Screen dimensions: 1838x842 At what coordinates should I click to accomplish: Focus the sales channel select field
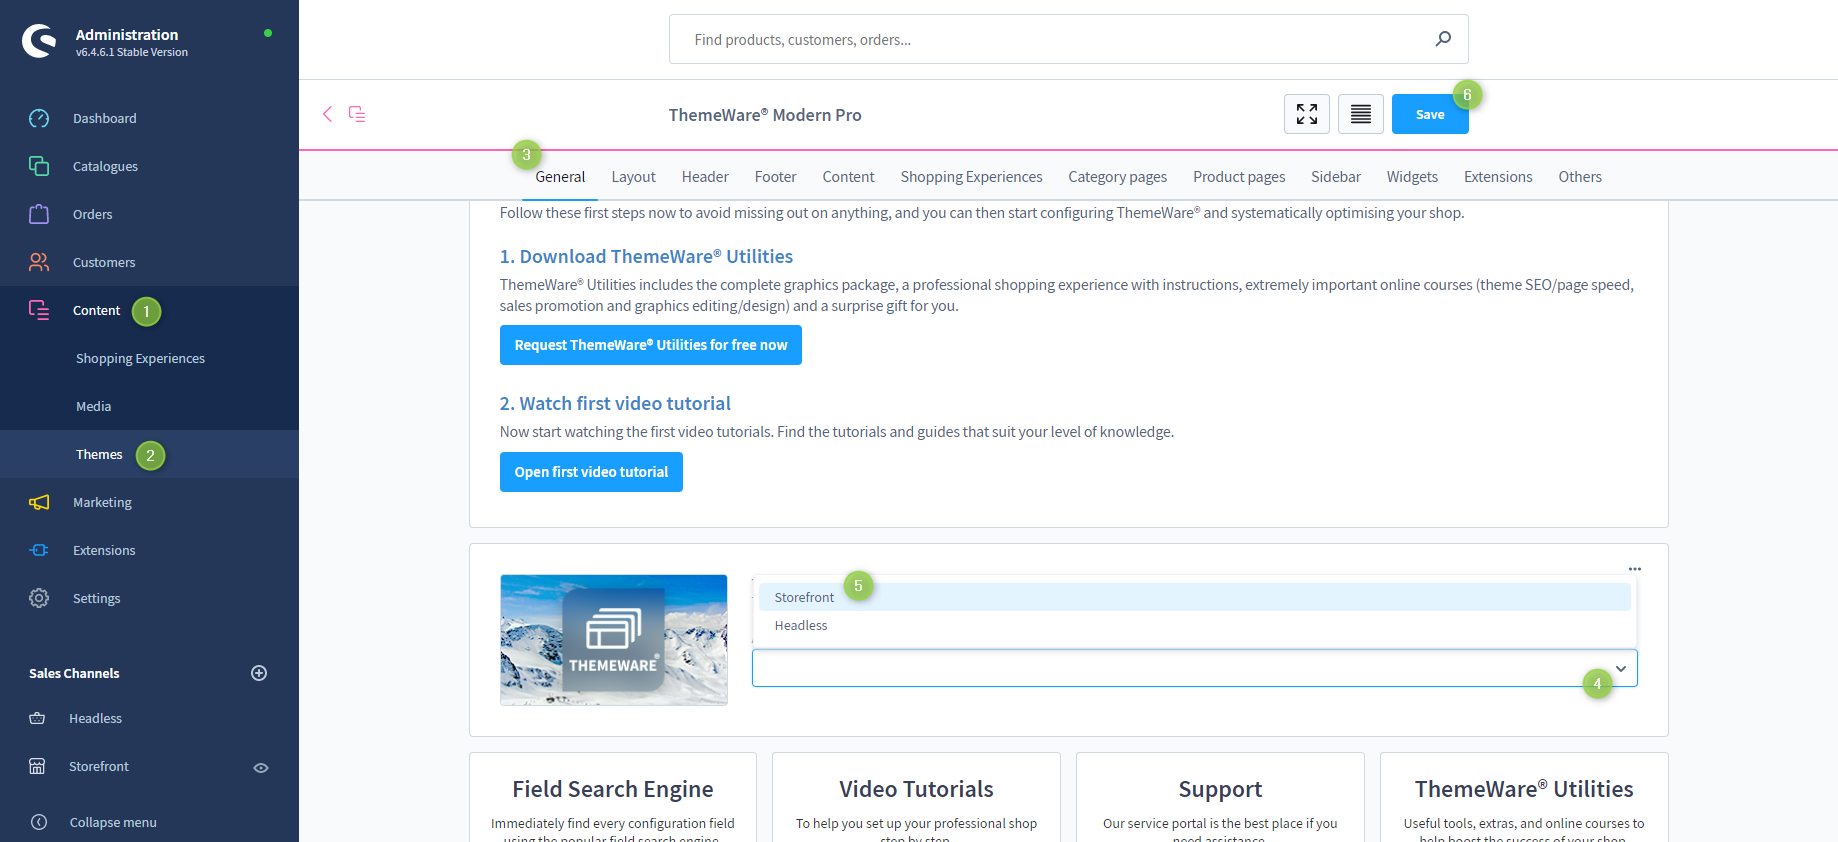click(1195, 668)
